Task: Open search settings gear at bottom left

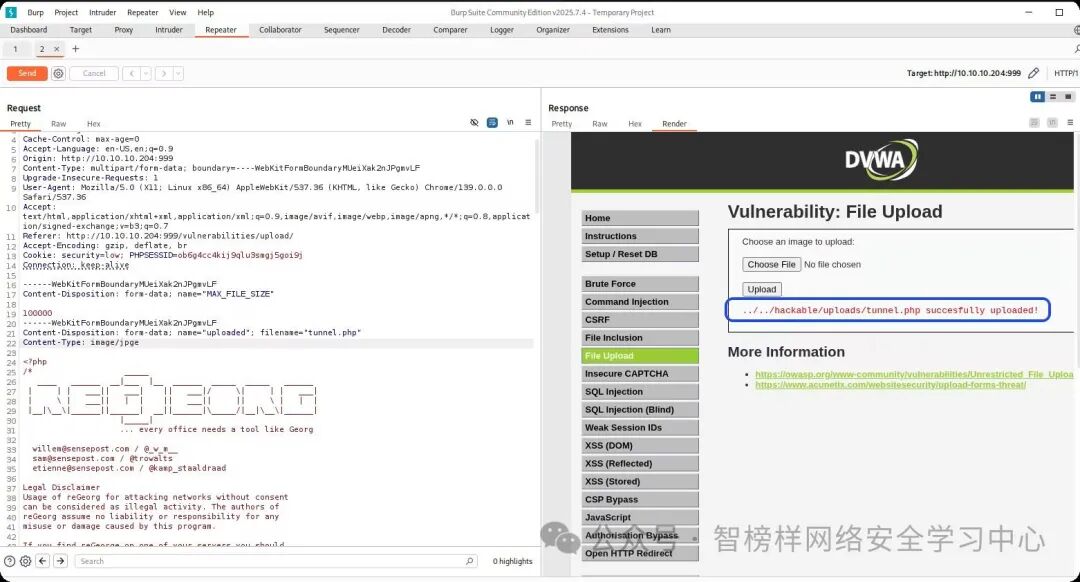Action: (x=25, y=561)
